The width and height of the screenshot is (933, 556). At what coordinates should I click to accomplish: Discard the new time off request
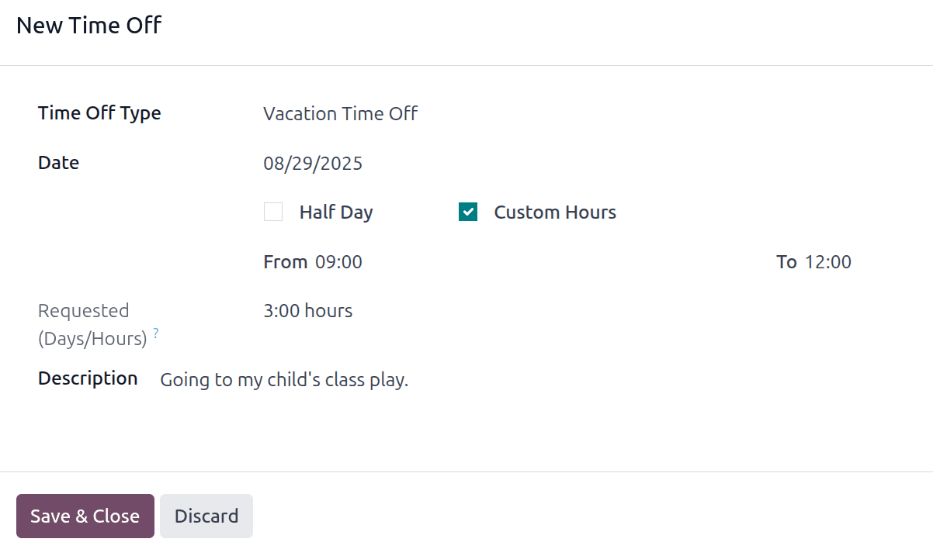206,516
